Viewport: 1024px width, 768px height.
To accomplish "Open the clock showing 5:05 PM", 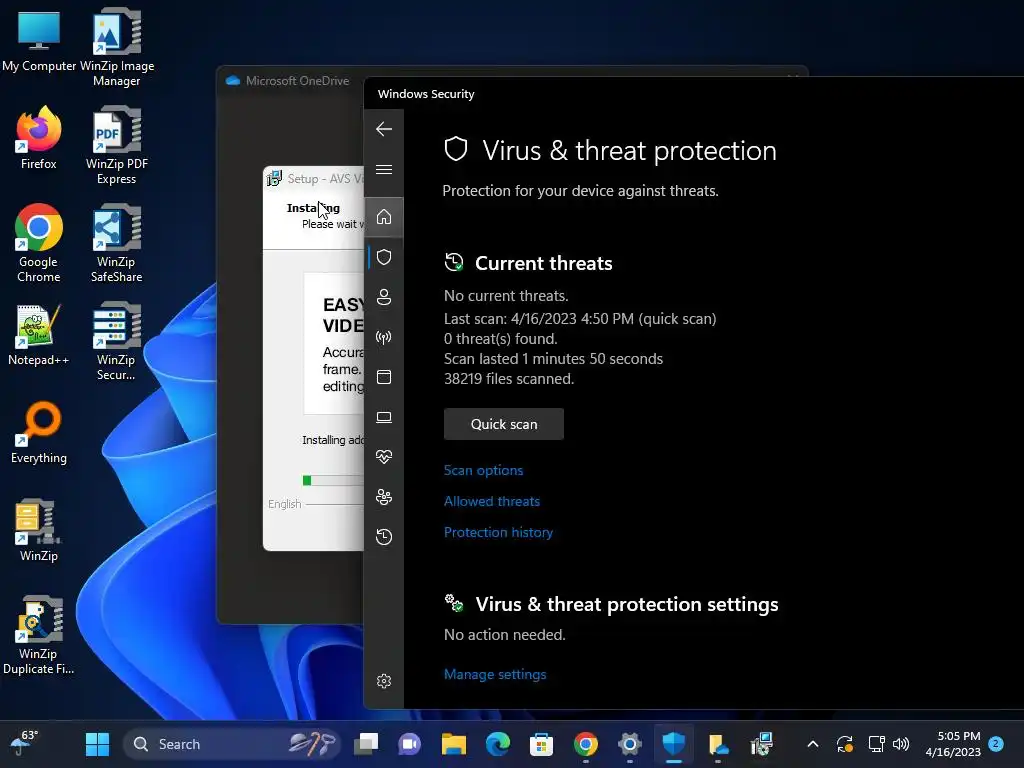I will point(953,744).
